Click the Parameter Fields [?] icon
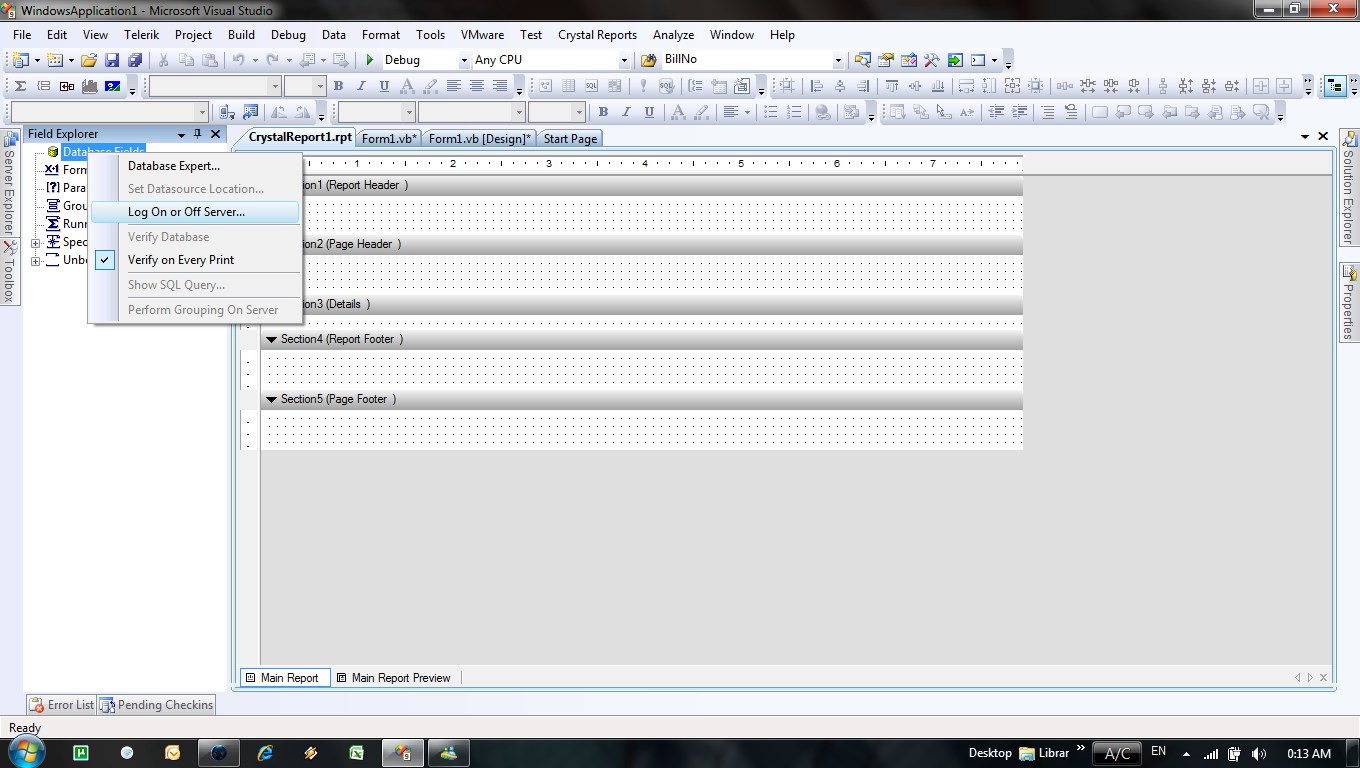This screenshot has width=1360, height=768. [x=53, y=188]
